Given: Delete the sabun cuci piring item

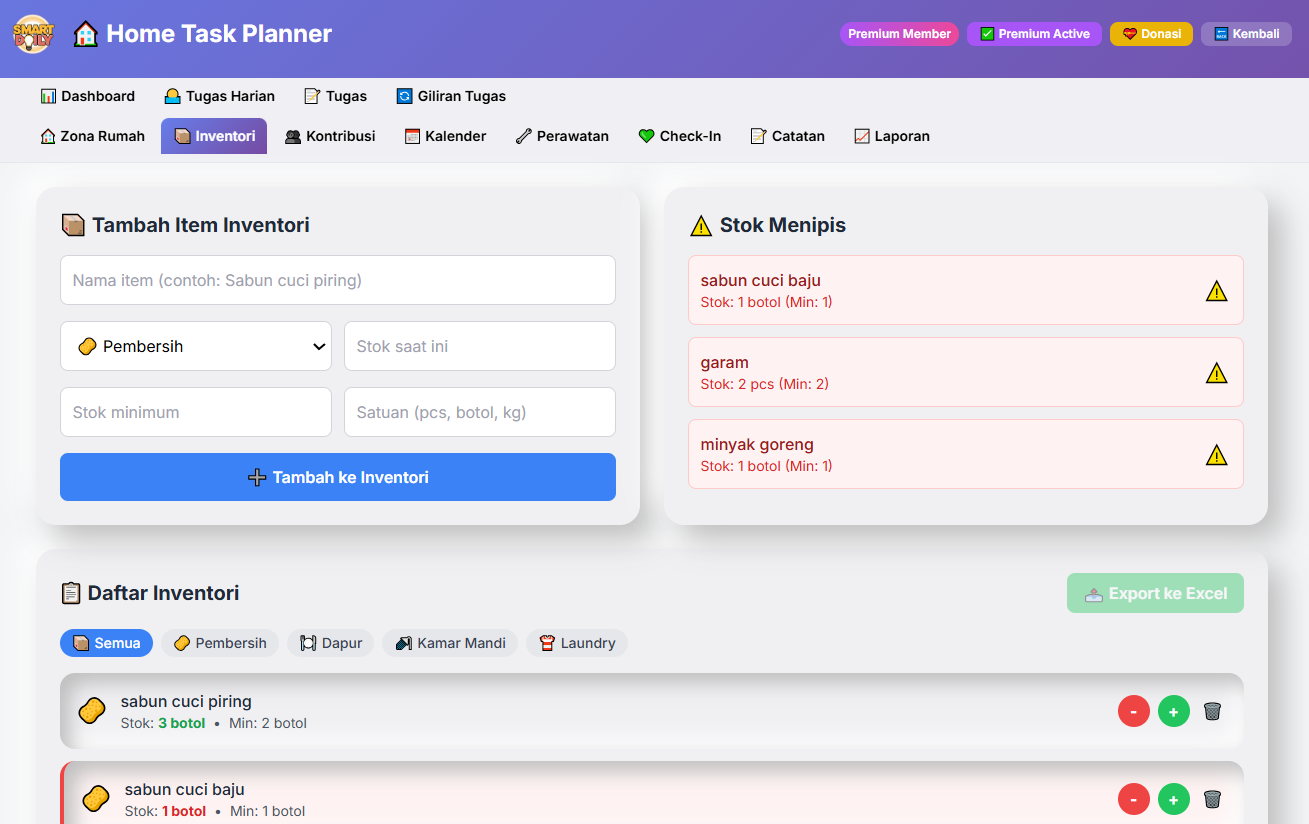Looking at the screenshot, I should (x=1212, y=711).
